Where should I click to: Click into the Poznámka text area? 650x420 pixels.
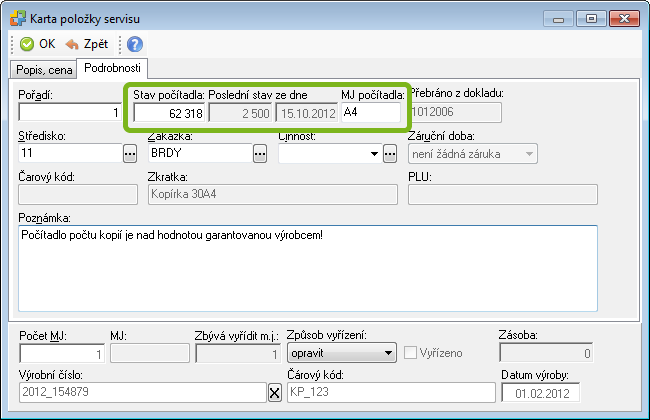[308, 268]
